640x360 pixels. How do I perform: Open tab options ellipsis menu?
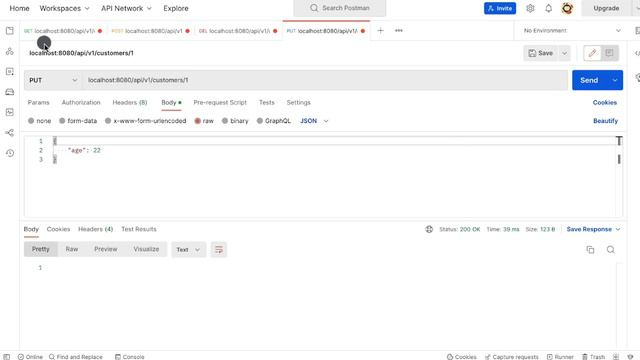click(x=399, y=31)
